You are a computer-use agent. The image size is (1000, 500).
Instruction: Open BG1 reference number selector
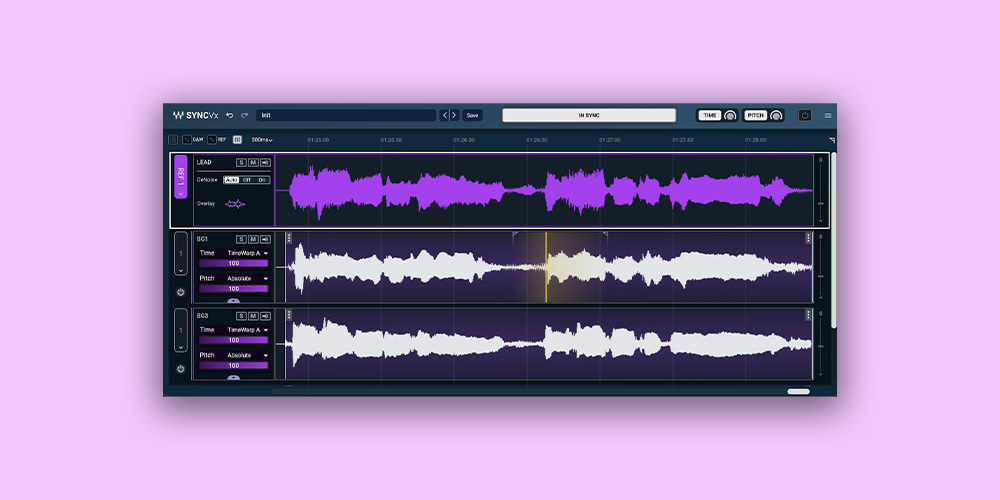point(180,254)
